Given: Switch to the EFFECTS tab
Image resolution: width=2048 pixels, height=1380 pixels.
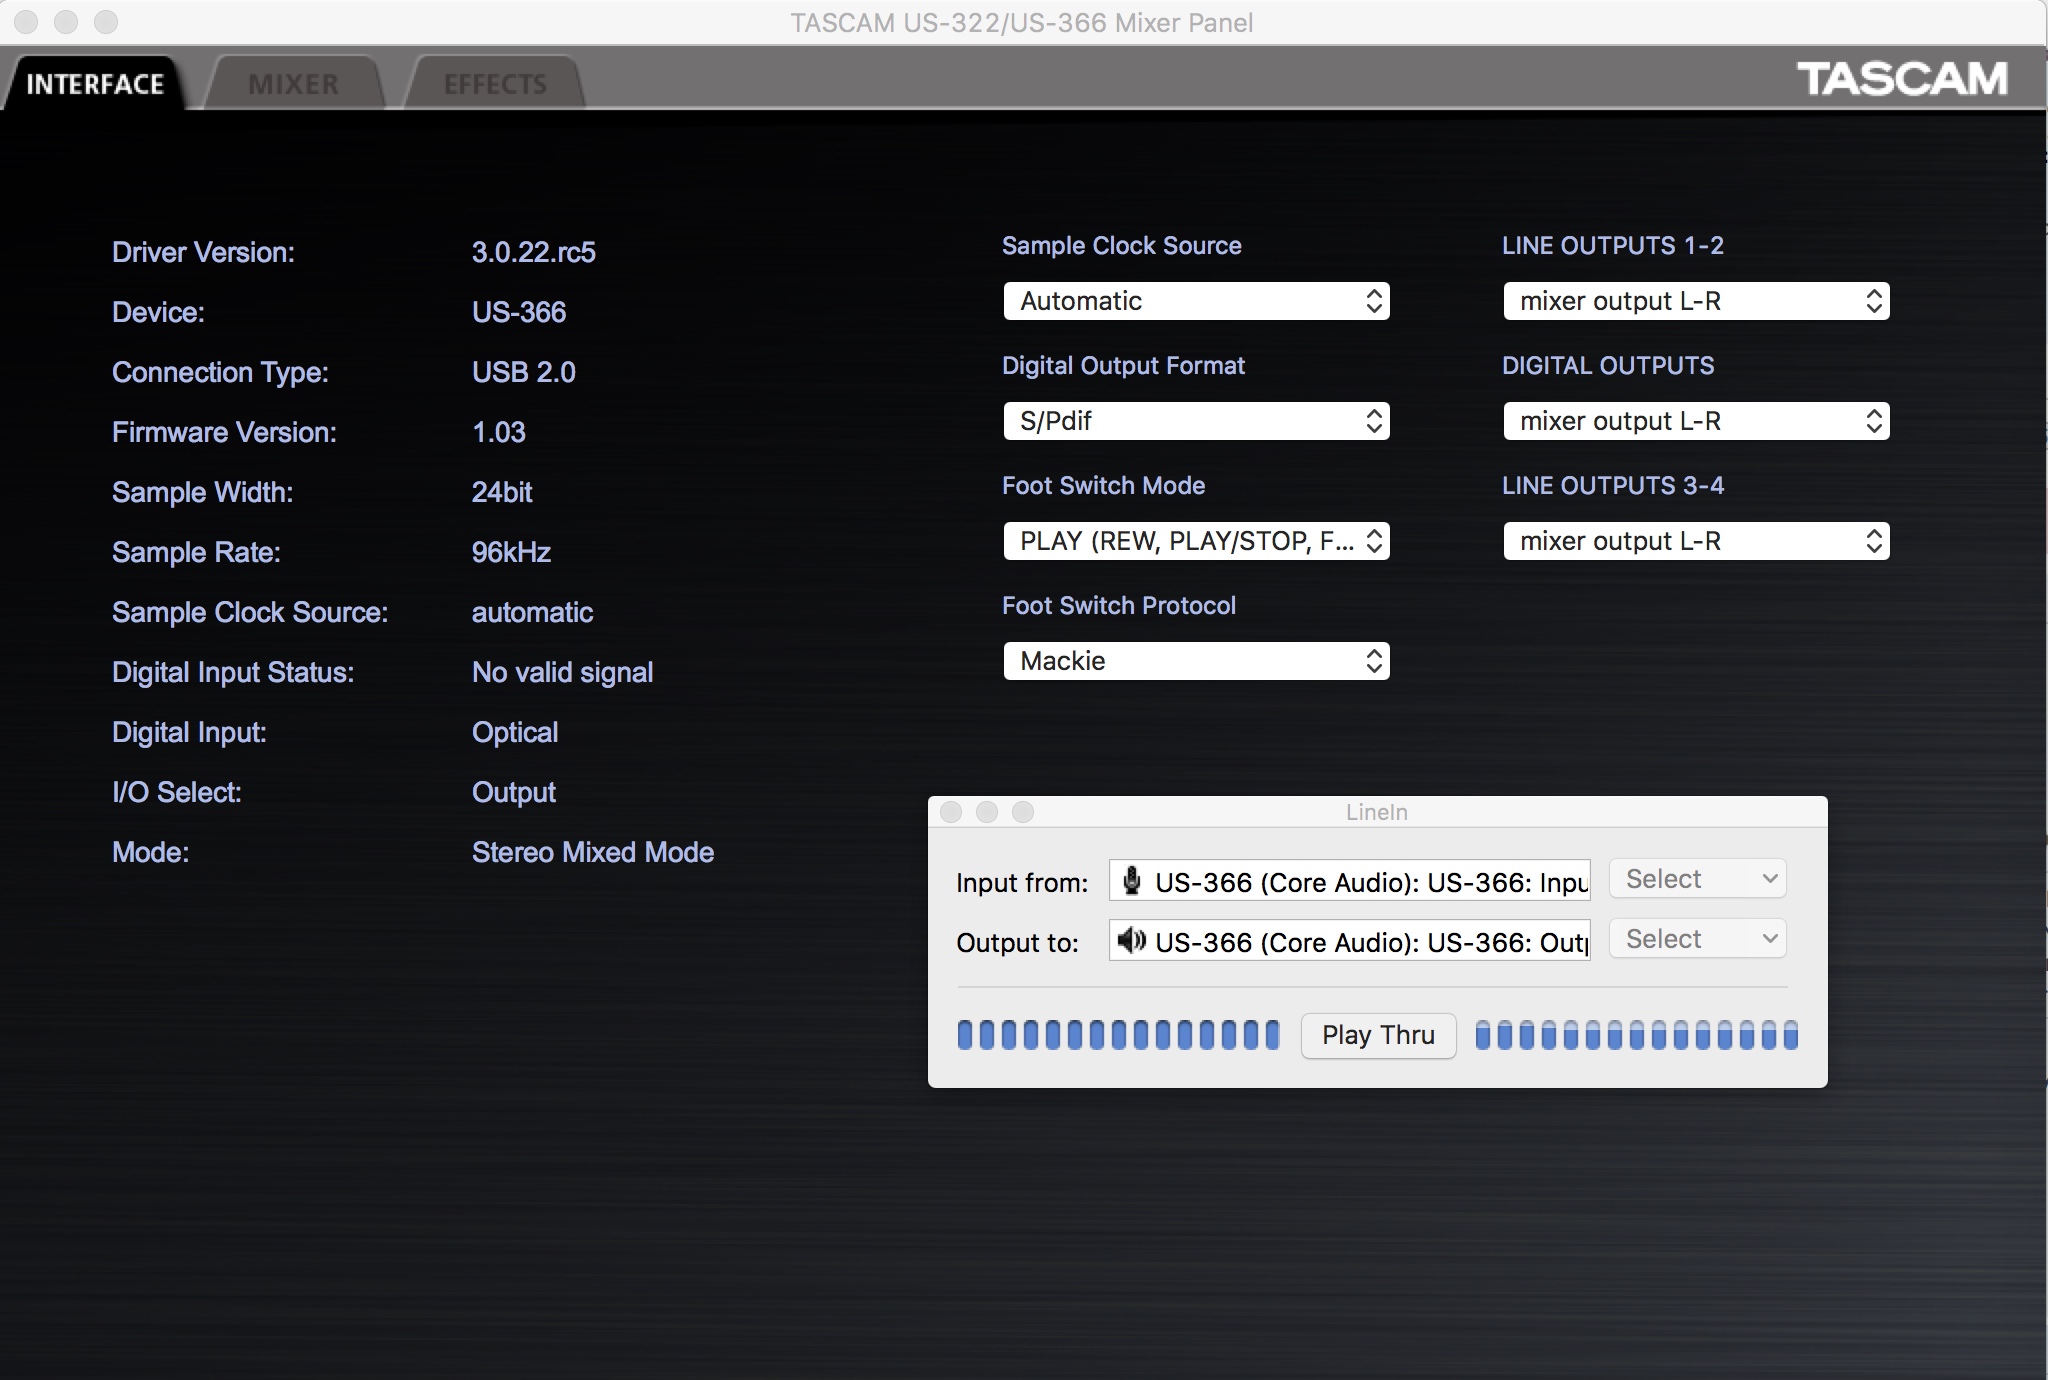Looking at the screenshot, I should pyautogui.click(x=495, y=84).
